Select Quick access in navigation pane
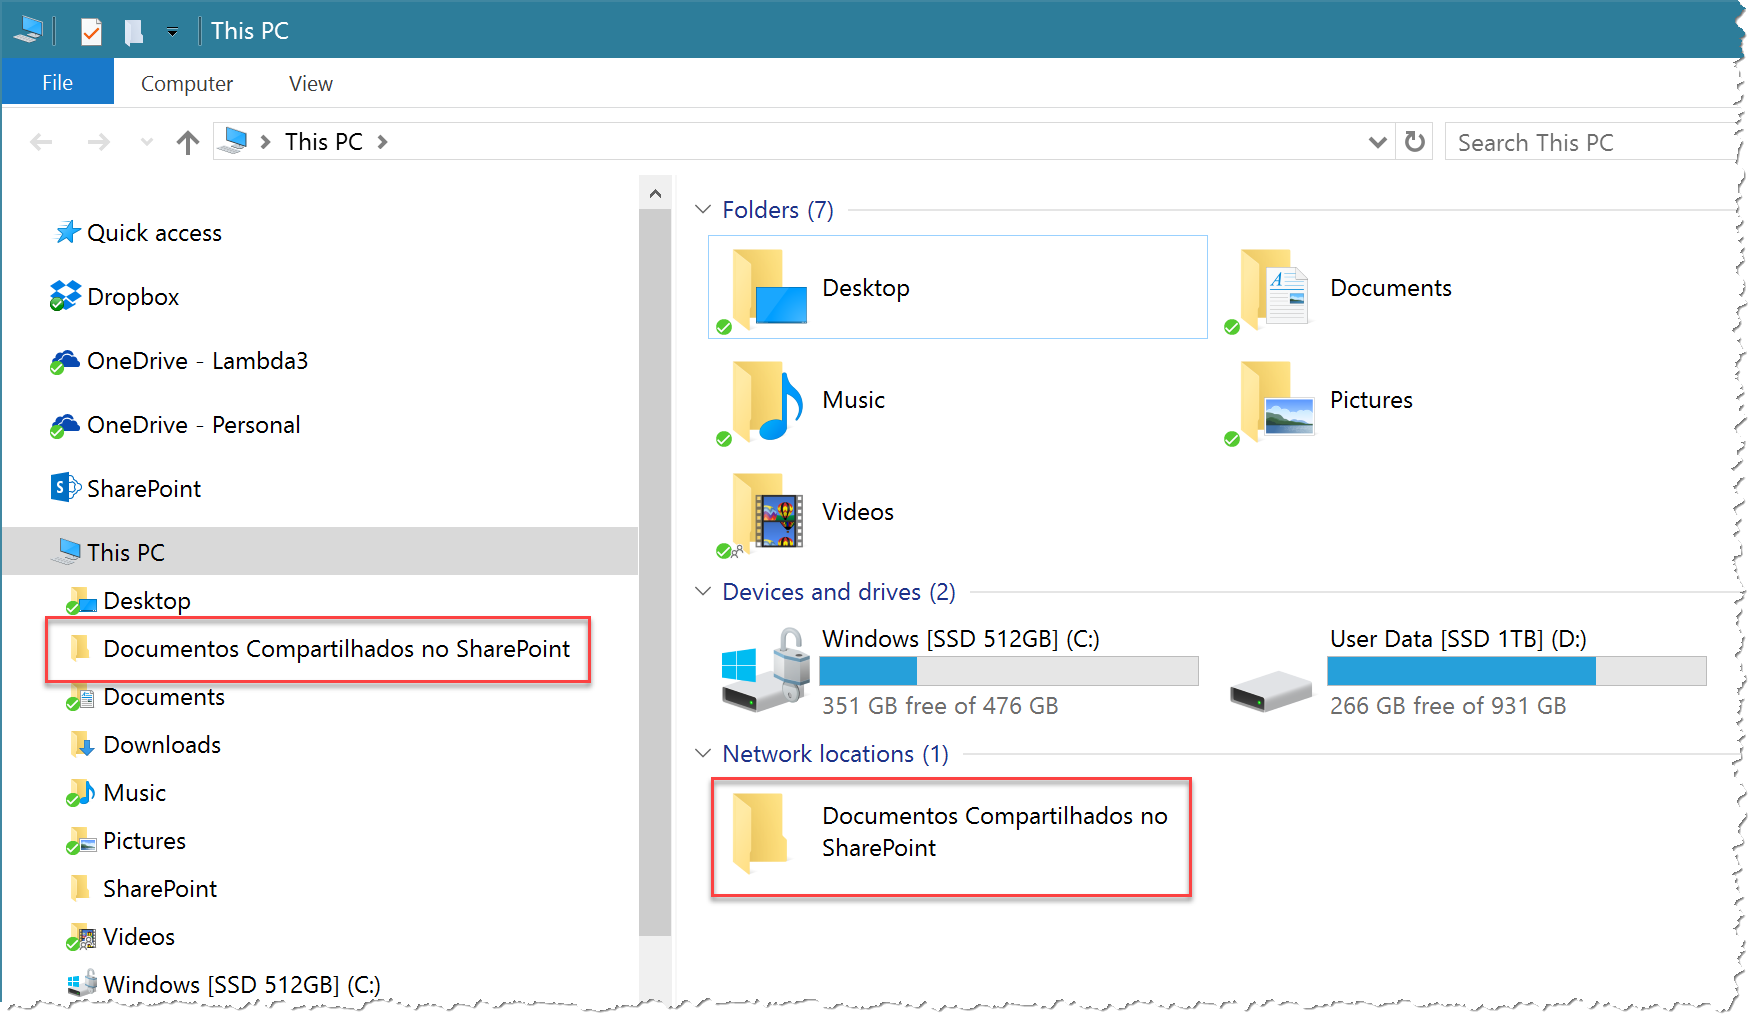This screenshot has width=1754, height=1019. tap(154, 233)
